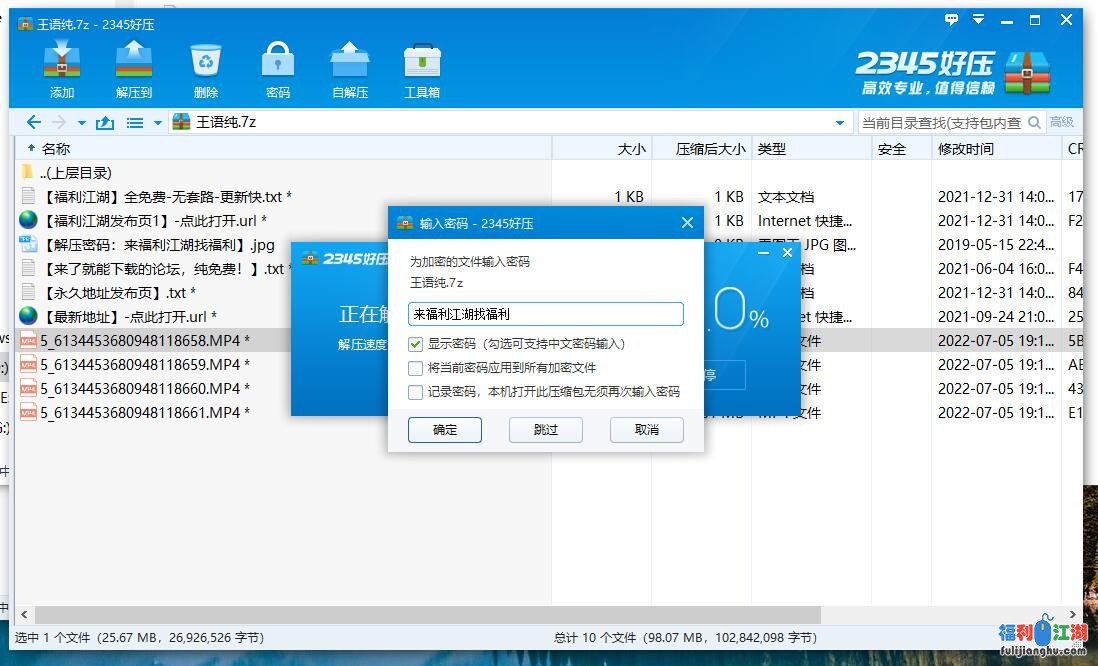The image size is (1098, 666).
Task: Open the feedback bubble icon in title bar
Action: (952, 18)
